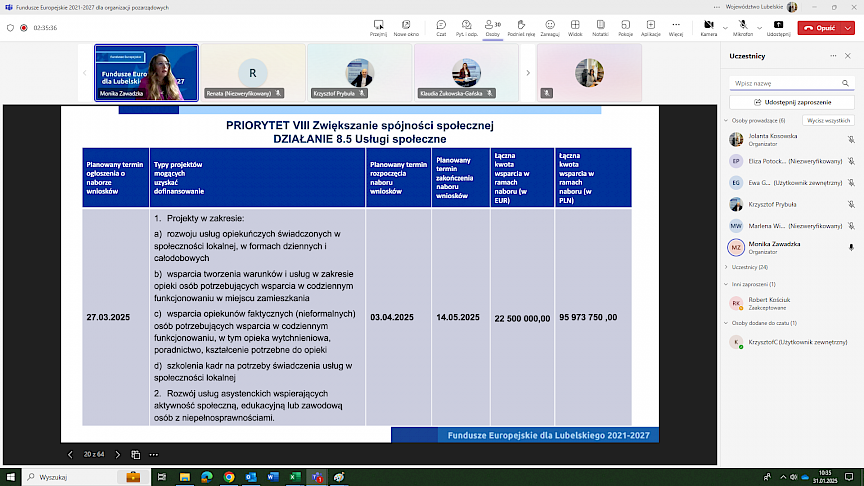Open the Więcej options menu
The height and width of the screenshot is (486, 864).
pos(676,28)
